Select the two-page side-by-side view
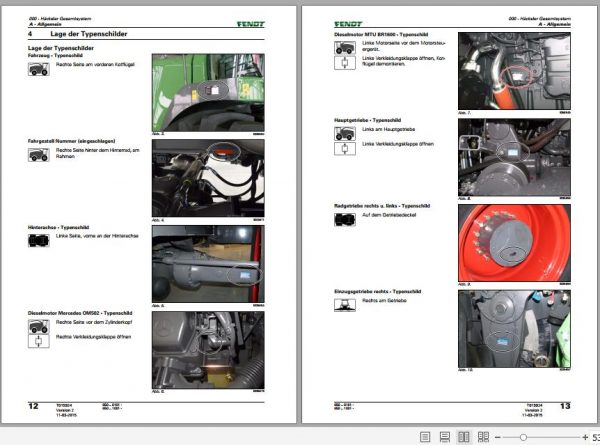Screen dimensions: 600x445 (464, 437)
